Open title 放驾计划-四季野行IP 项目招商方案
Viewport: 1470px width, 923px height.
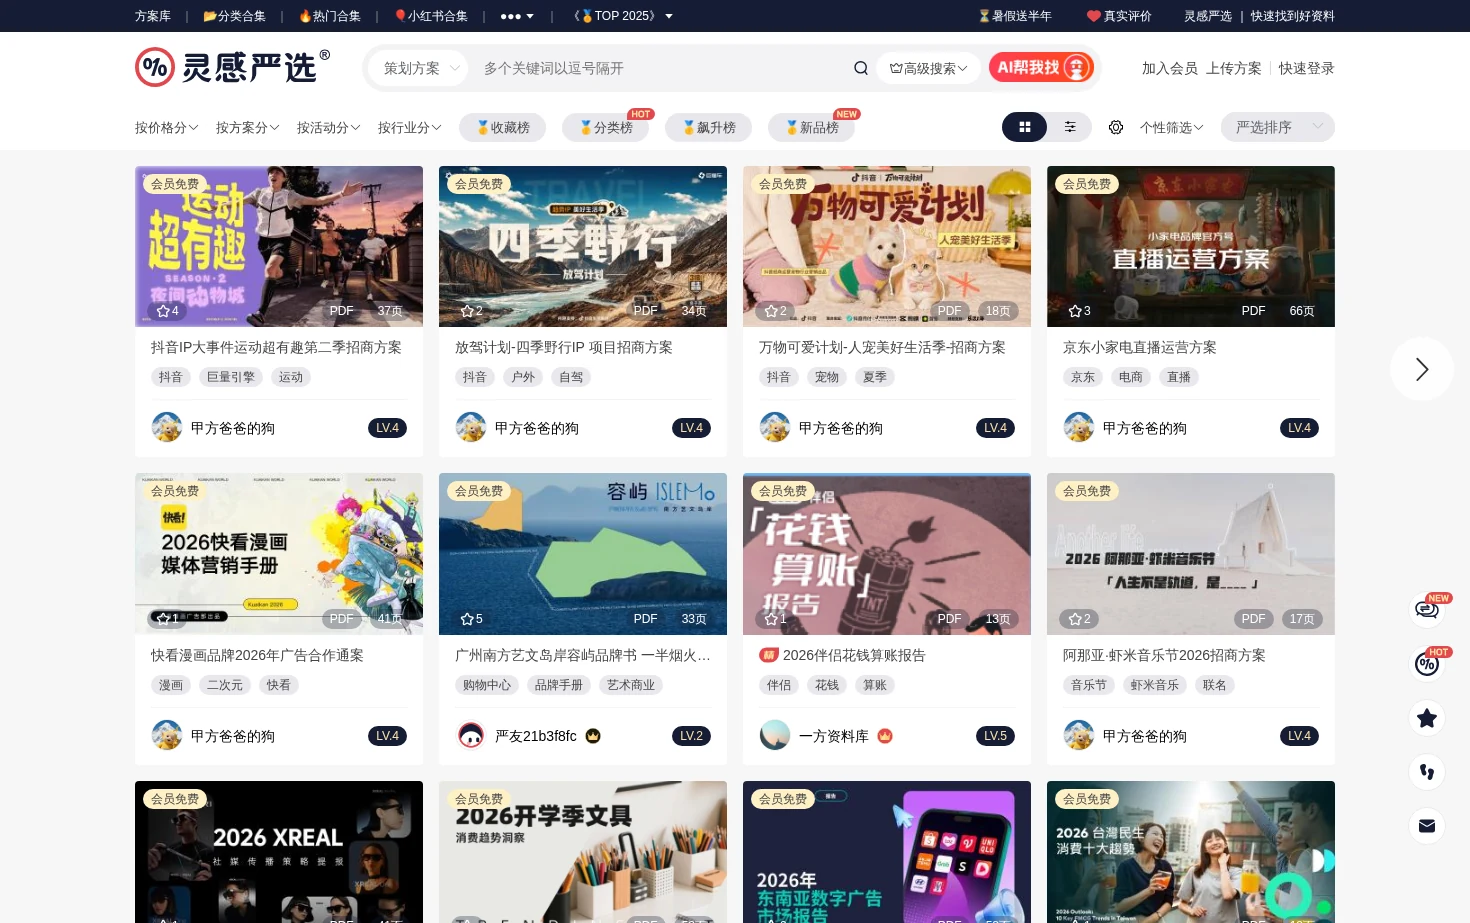pos(564,347)
